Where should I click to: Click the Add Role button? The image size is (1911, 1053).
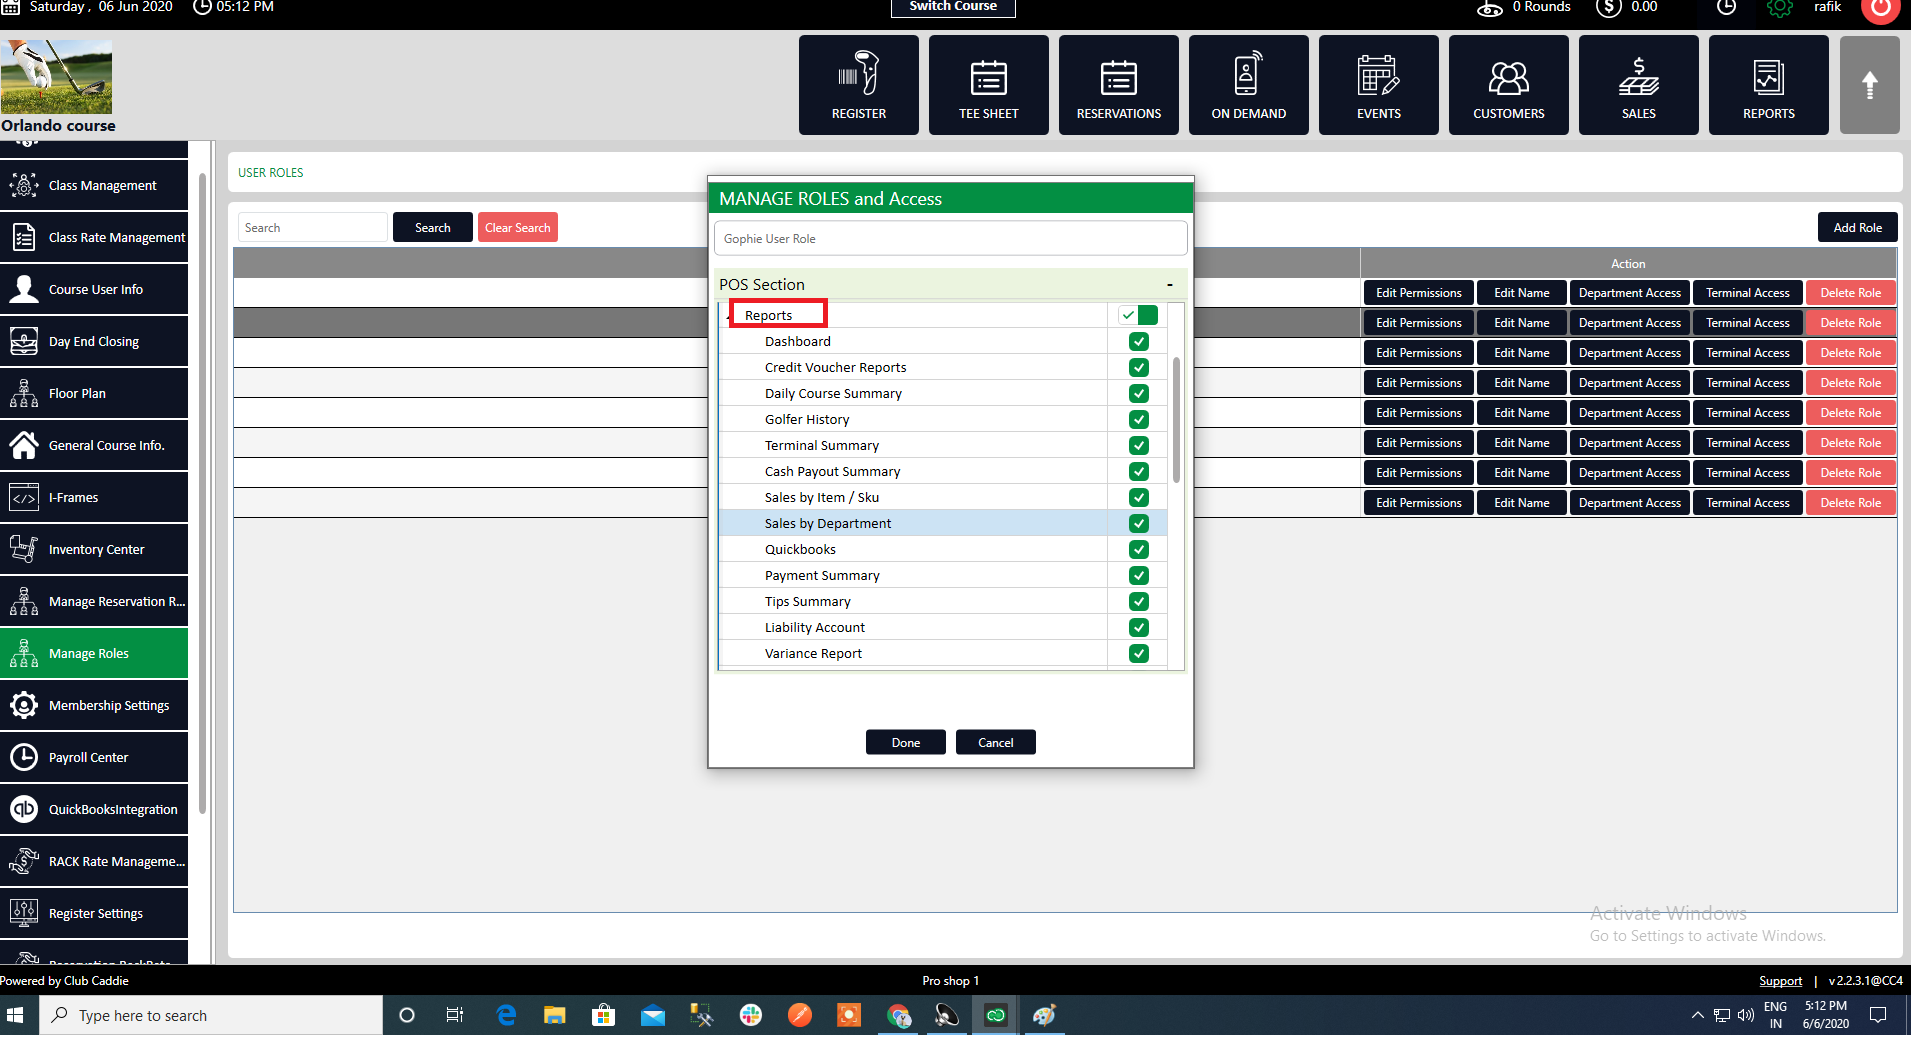click(x=1857, y=227)
